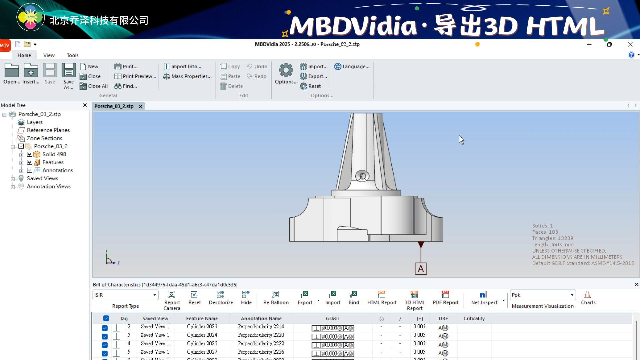Screen dimensions: 640x360
Task: Expand the Features tree node
Action: 21,162
